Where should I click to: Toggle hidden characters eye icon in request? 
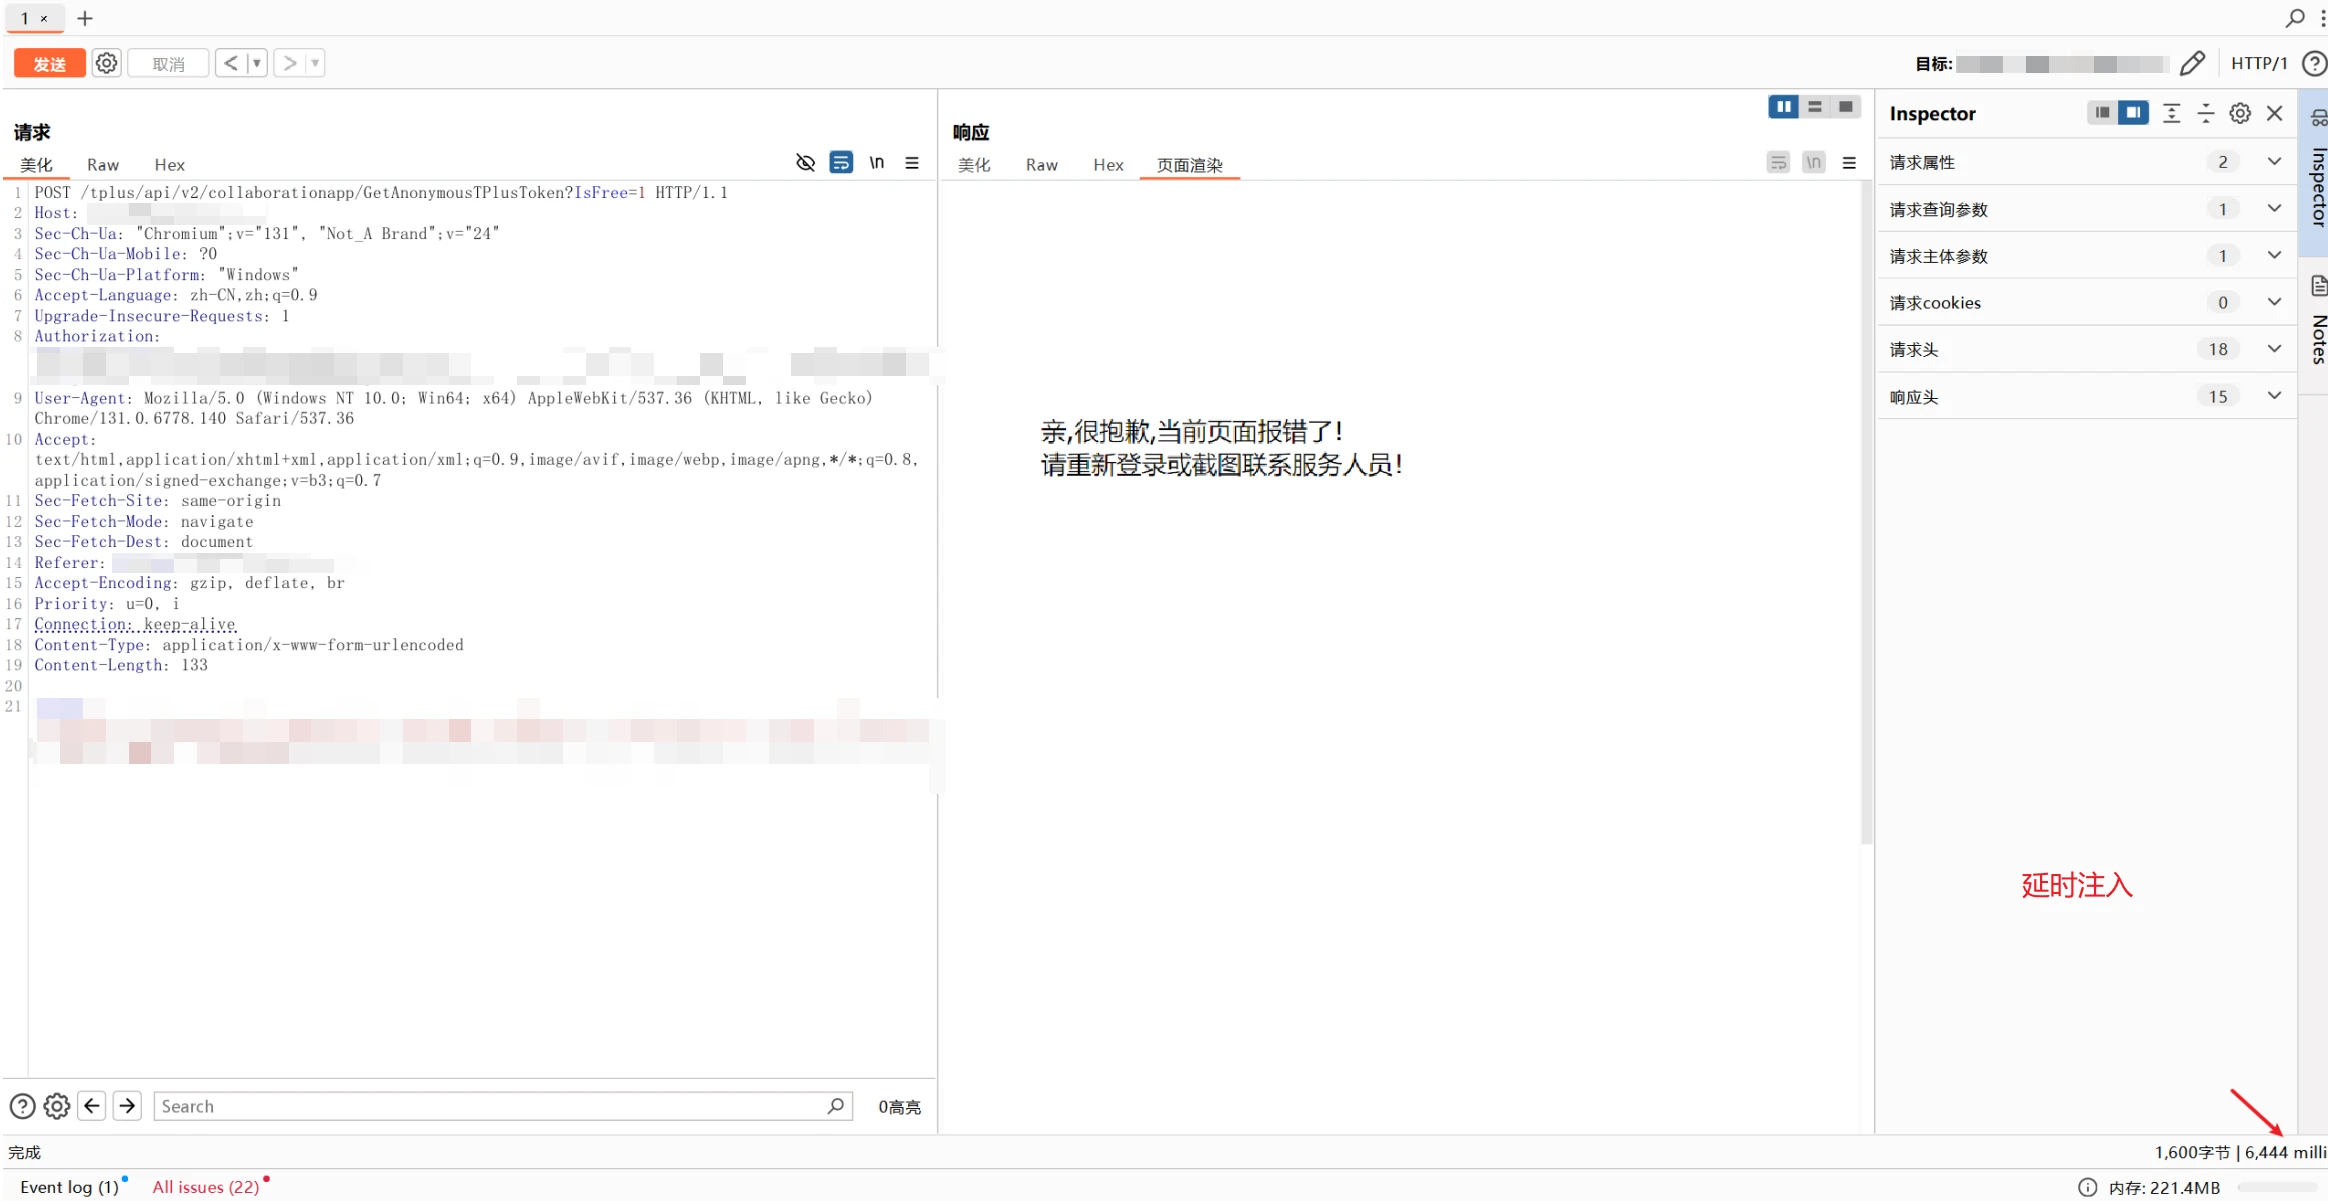click(805, 163)
